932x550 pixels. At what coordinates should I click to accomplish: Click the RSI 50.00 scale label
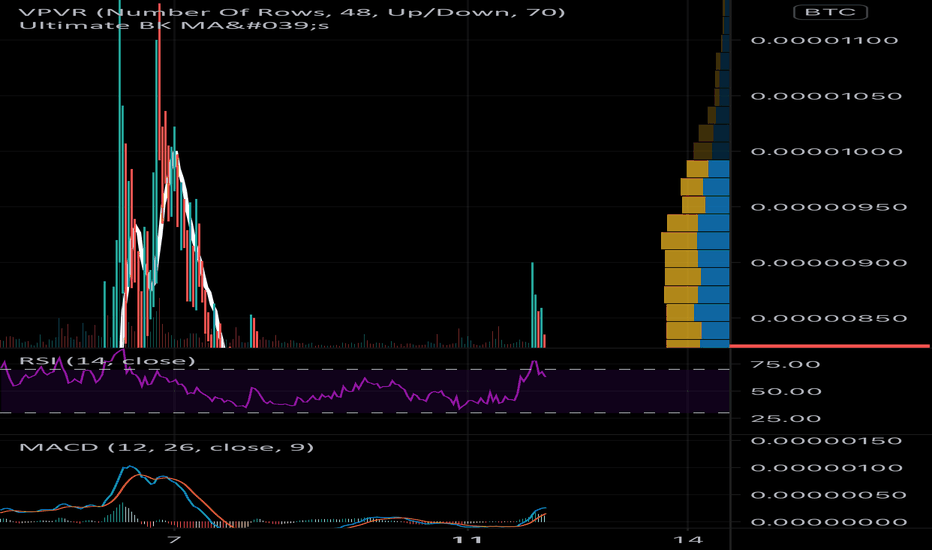(x=786, y=392)
